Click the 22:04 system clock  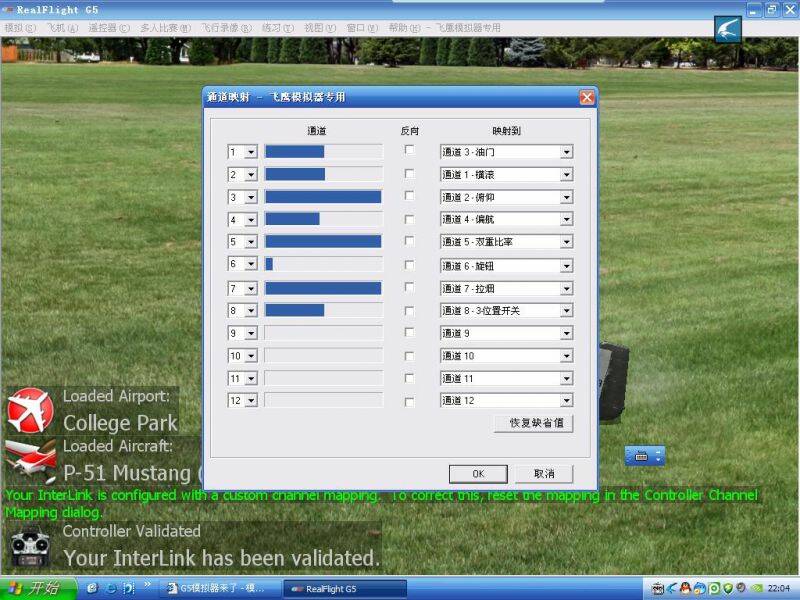[779, 588]
